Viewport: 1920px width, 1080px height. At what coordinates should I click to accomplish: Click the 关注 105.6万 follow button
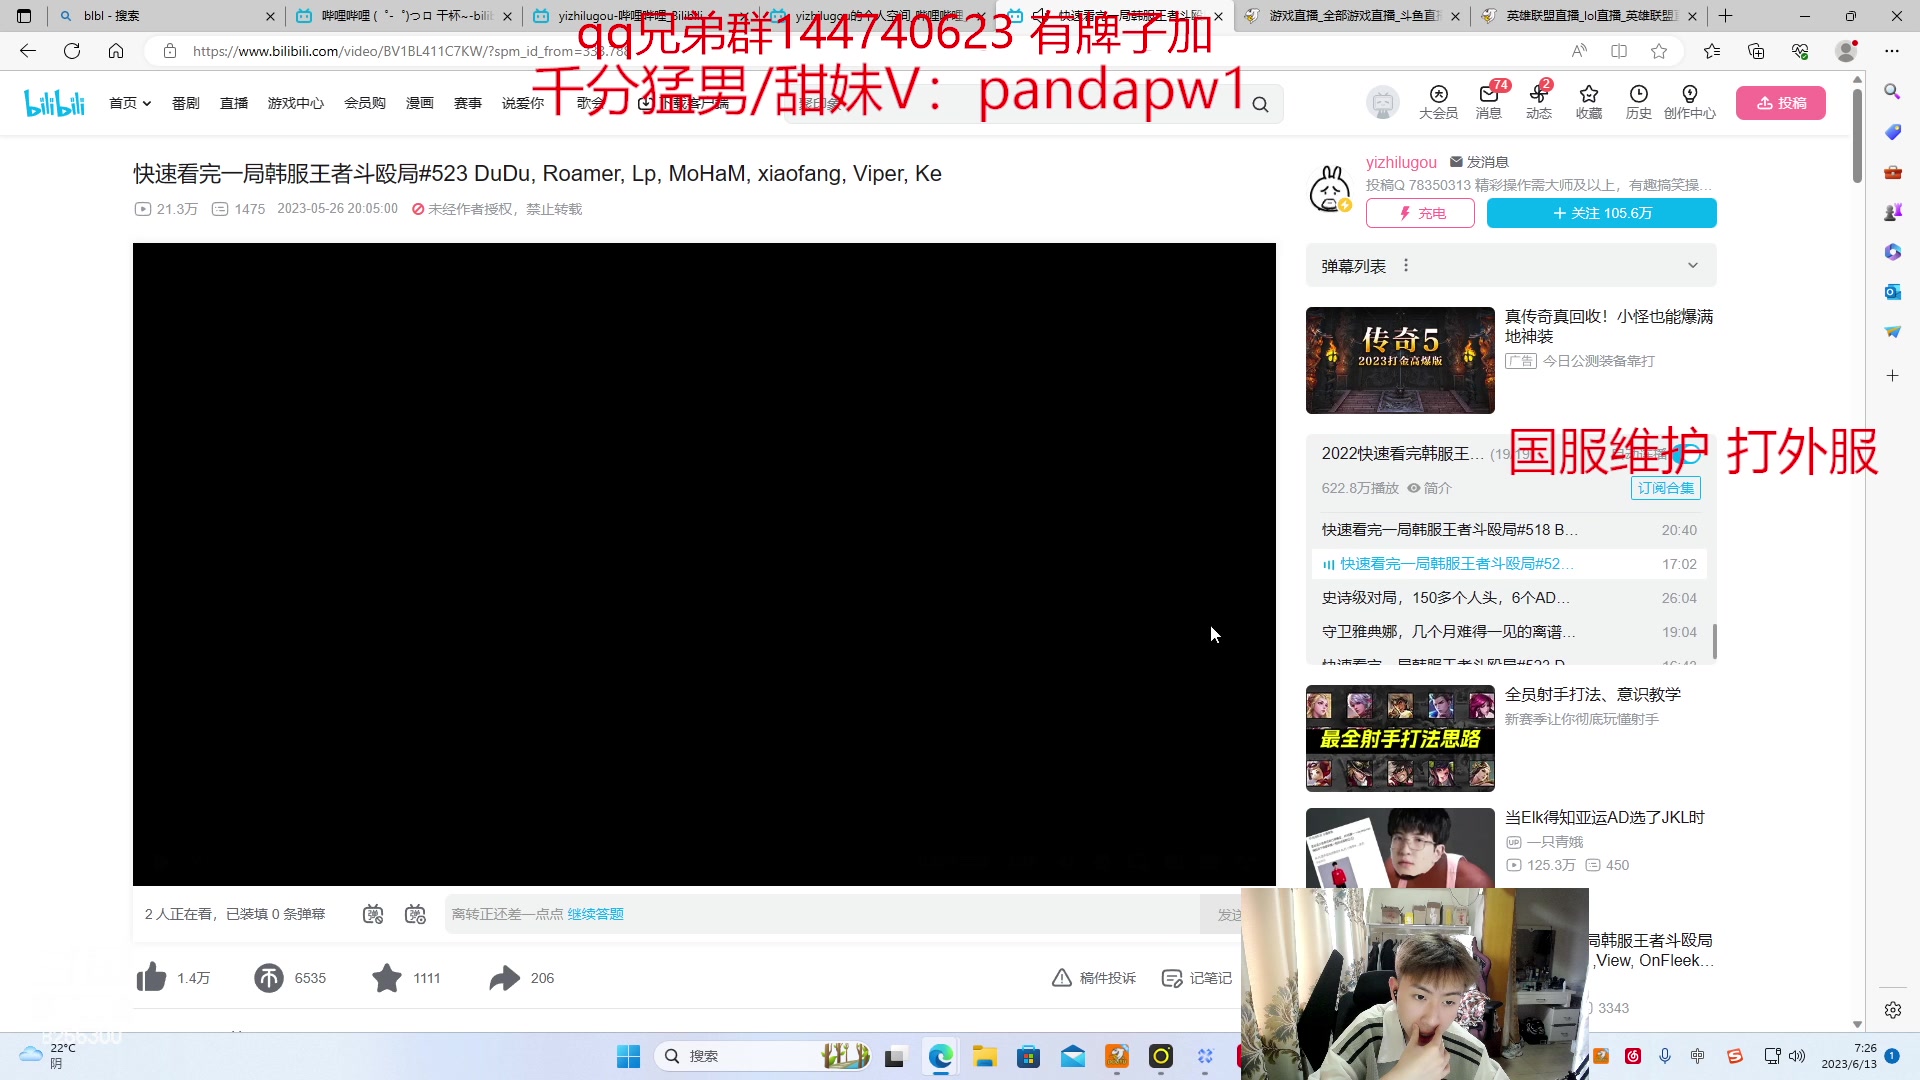(1600, 213)
